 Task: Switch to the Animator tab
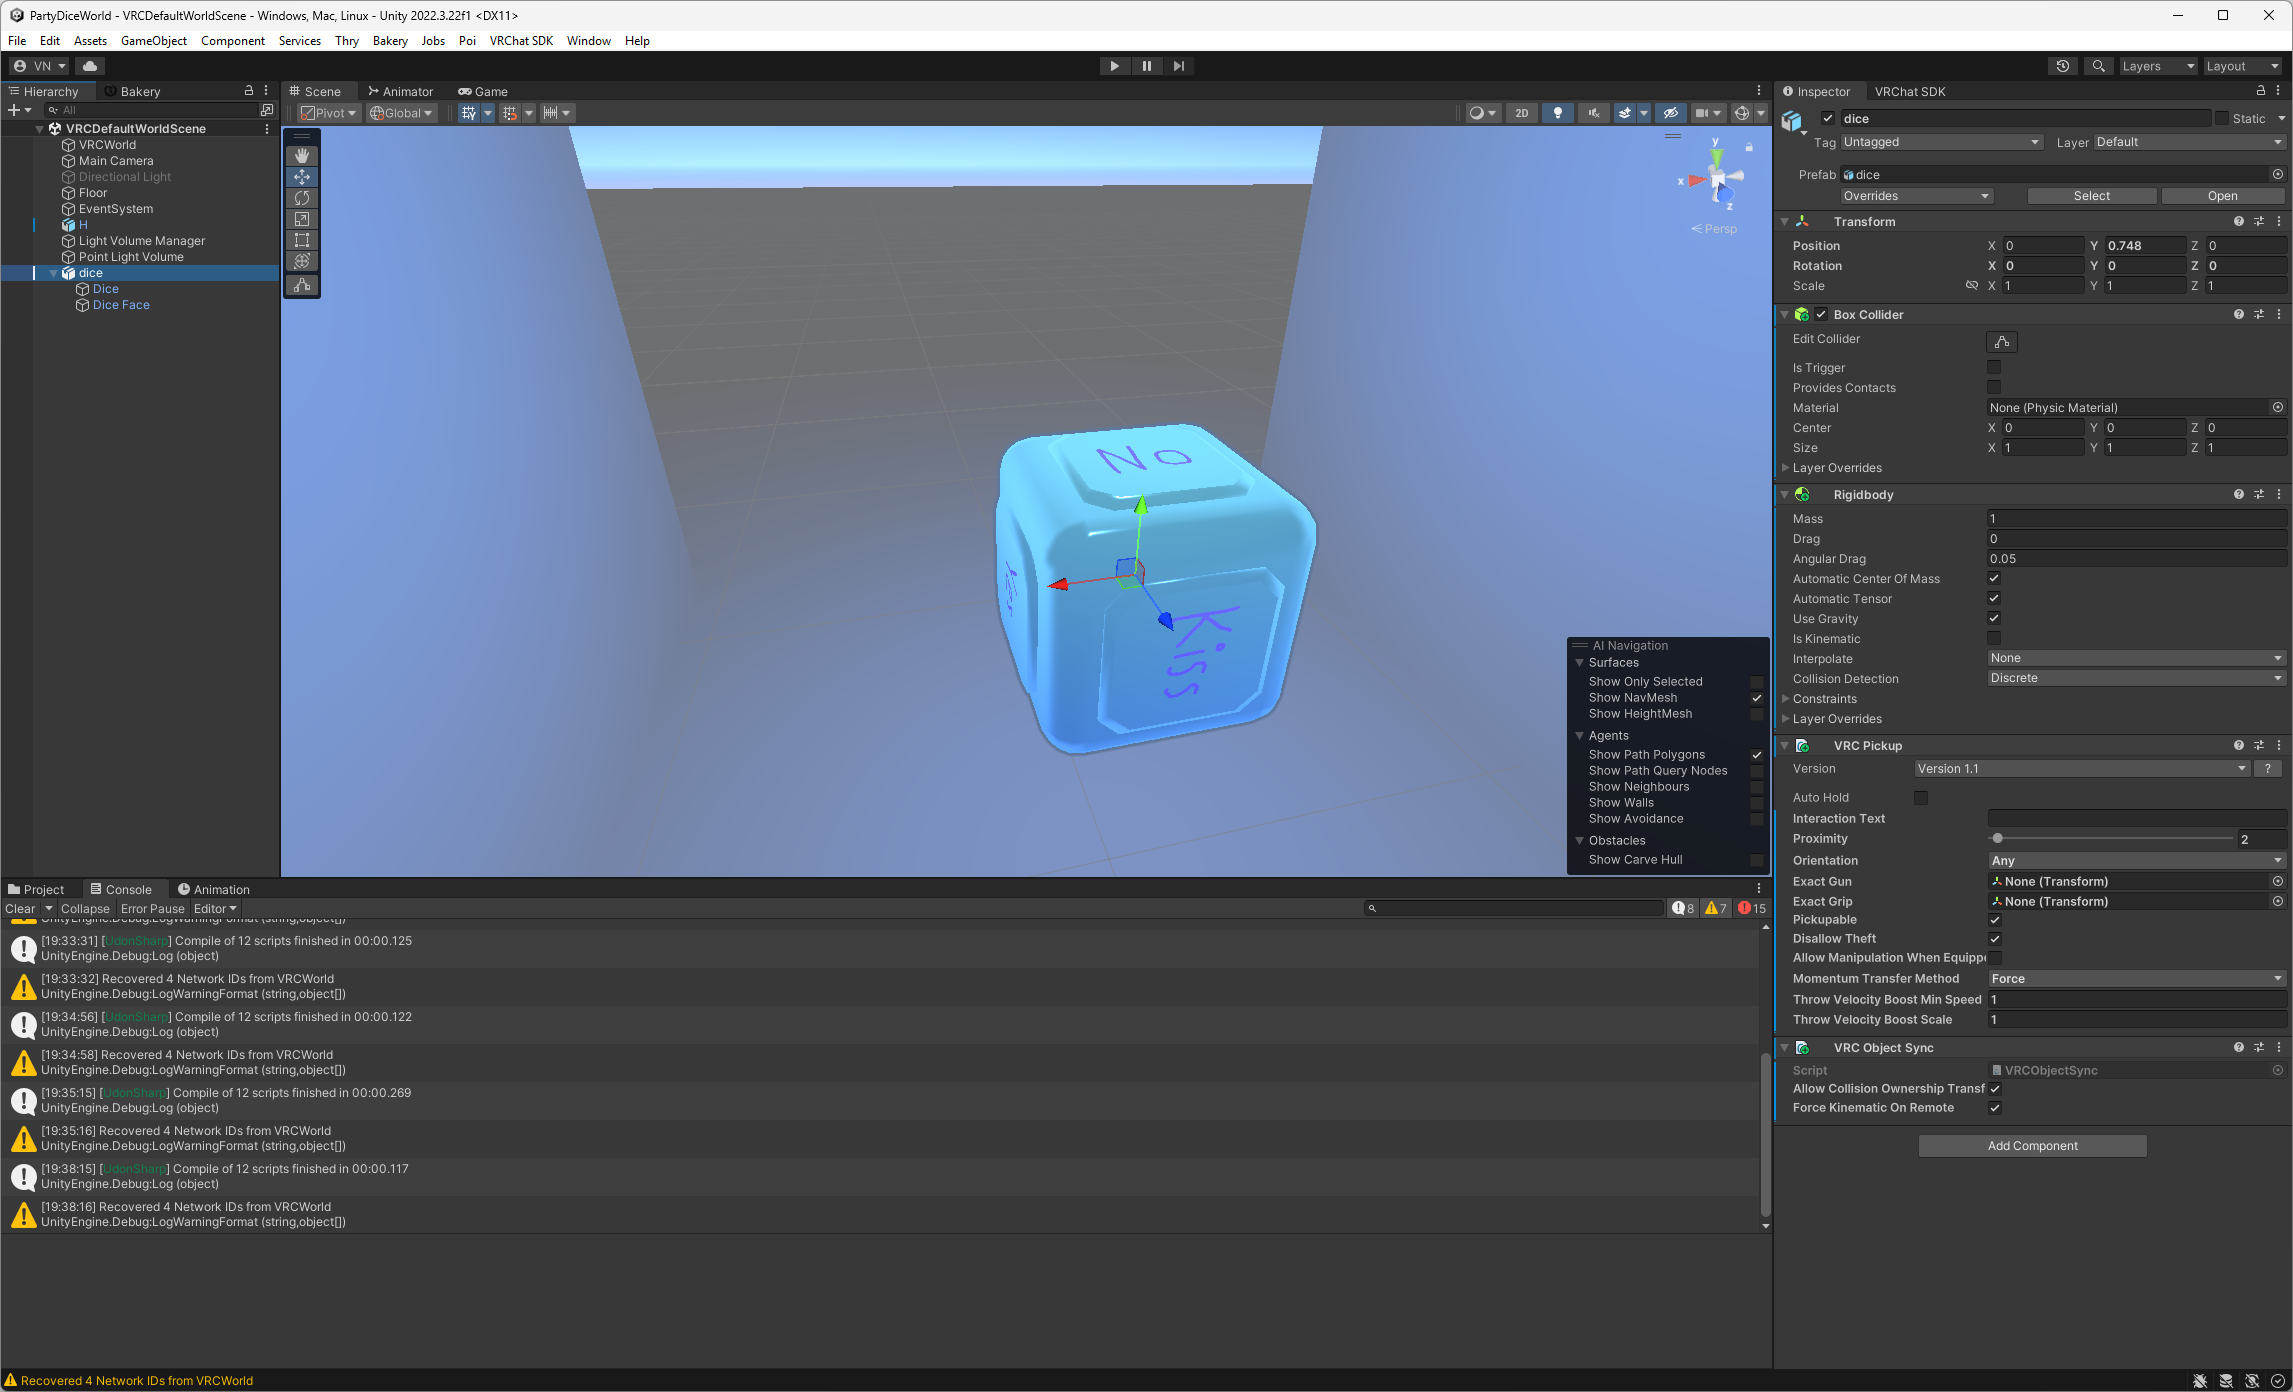pyautogui.click(x=400, y=91)
